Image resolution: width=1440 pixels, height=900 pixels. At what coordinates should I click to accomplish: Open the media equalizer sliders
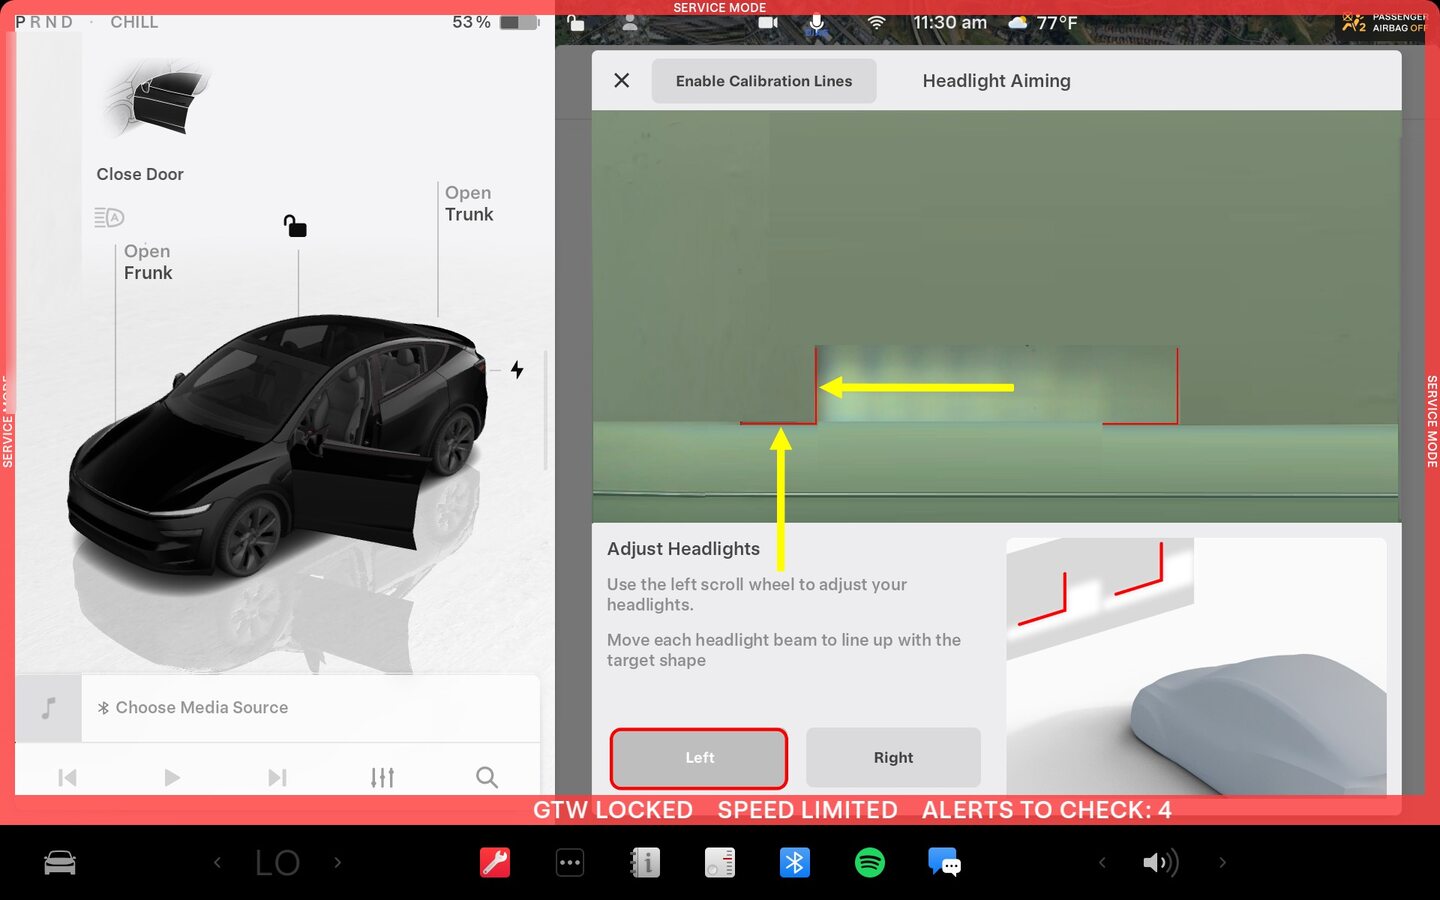(382, 777)
